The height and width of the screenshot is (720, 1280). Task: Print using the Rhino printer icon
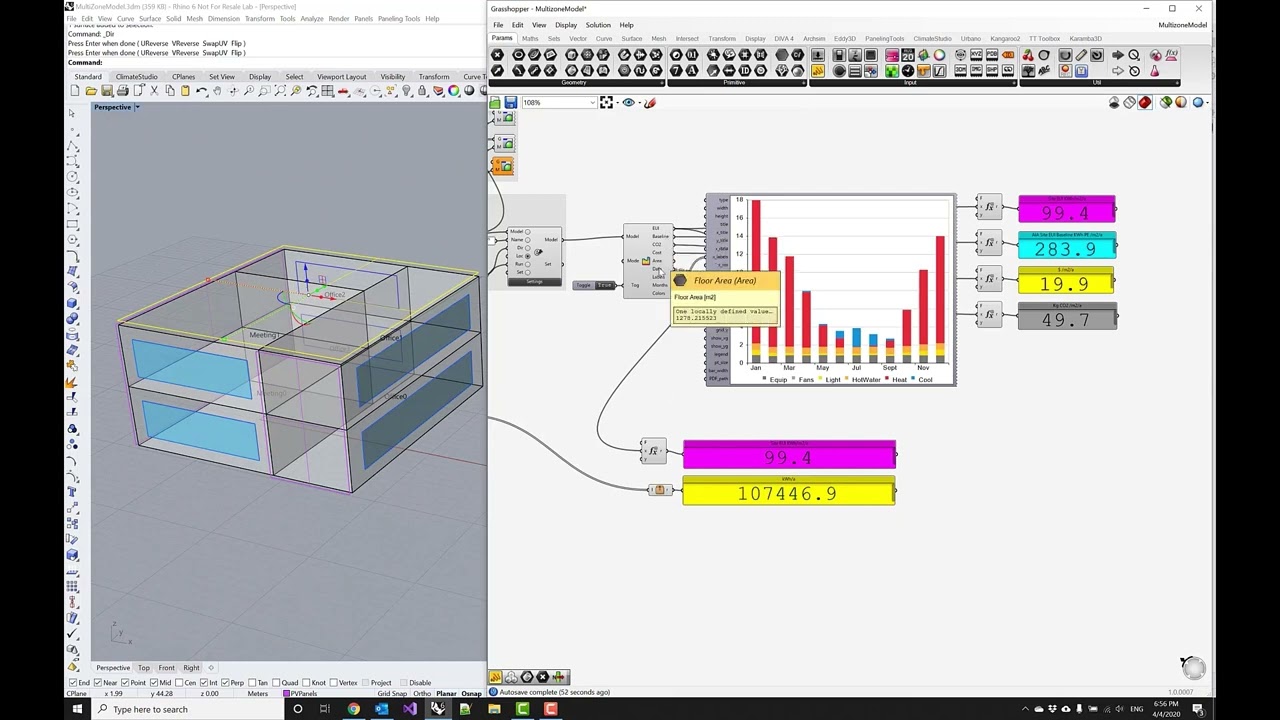122,91
